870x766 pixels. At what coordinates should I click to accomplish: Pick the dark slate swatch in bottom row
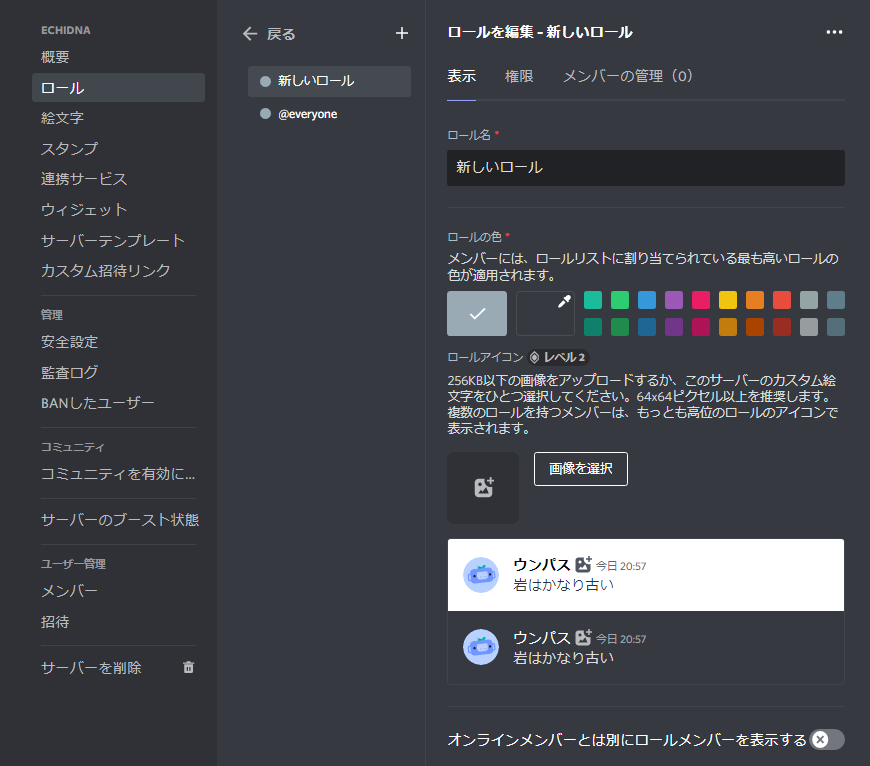(x=836, y=327)
